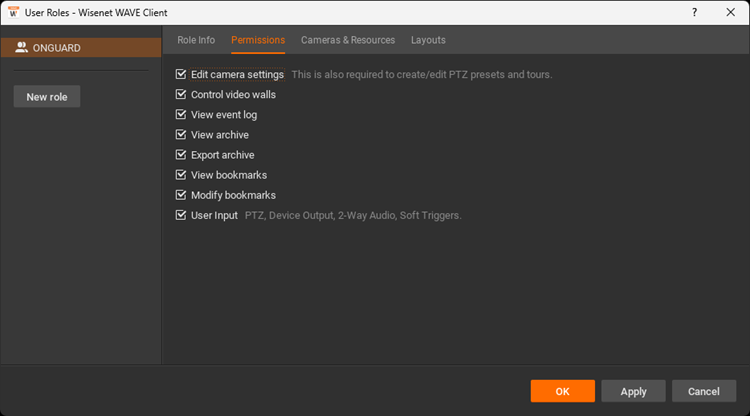
Task: Toggle User Input checkbox
Action: (x=181, y=215)
